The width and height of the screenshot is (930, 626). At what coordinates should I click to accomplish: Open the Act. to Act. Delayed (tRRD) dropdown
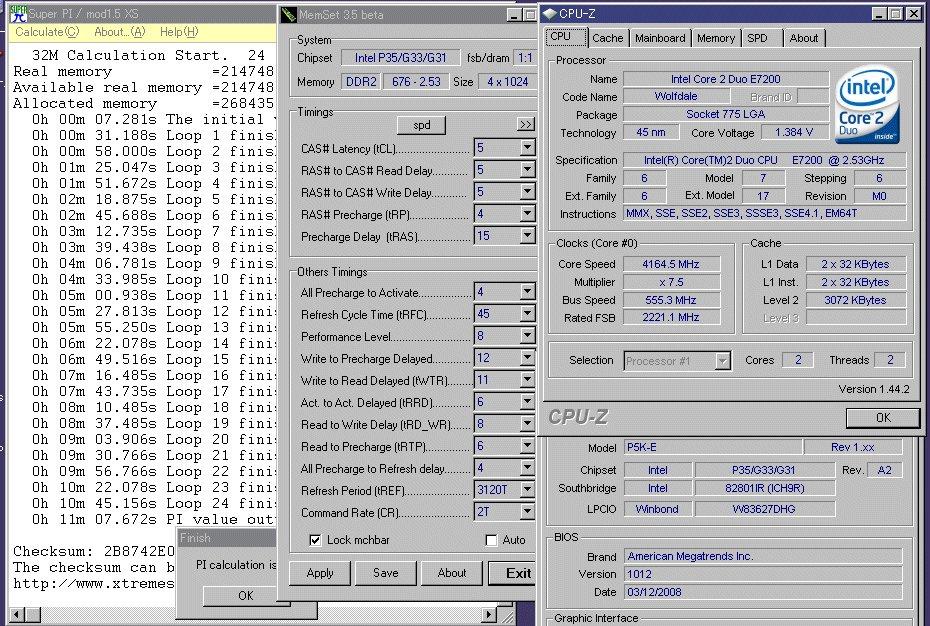pyautogui.click(x=527, y=401)
